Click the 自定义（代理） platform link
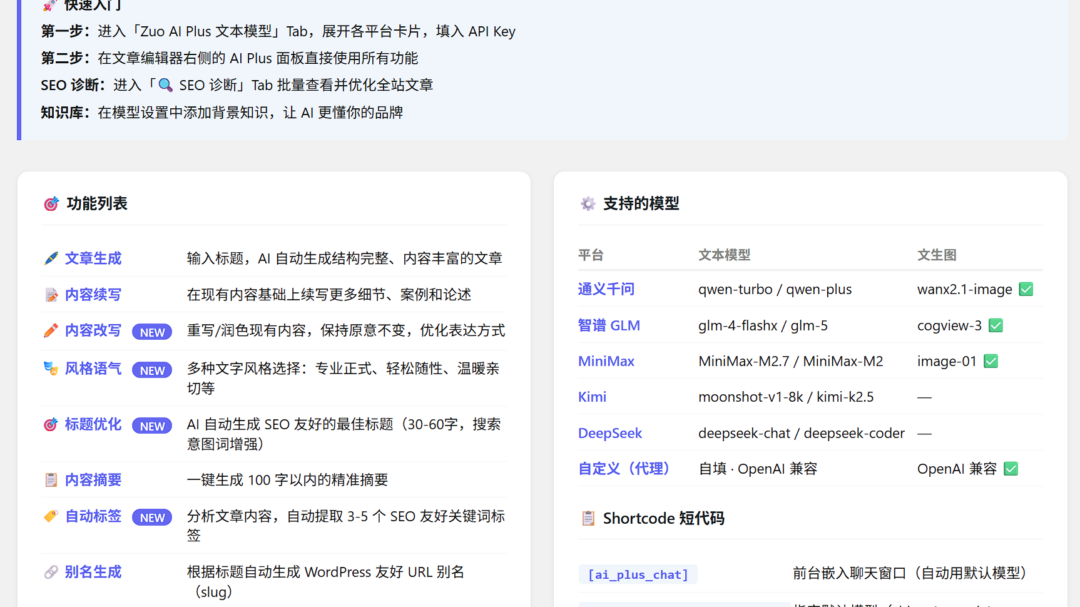 (624, 469)
